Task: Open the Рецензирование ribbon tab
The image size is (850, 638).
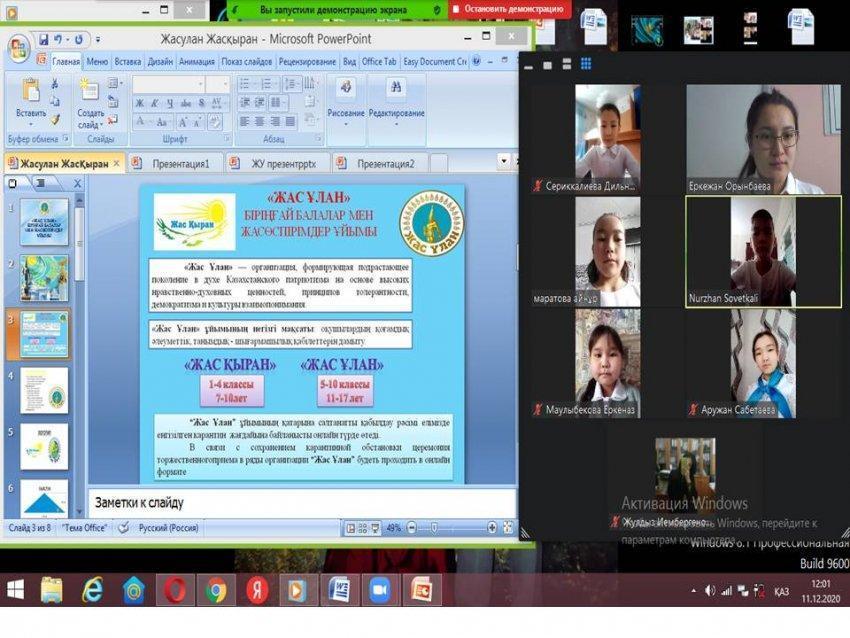Action: pos(307,62)
